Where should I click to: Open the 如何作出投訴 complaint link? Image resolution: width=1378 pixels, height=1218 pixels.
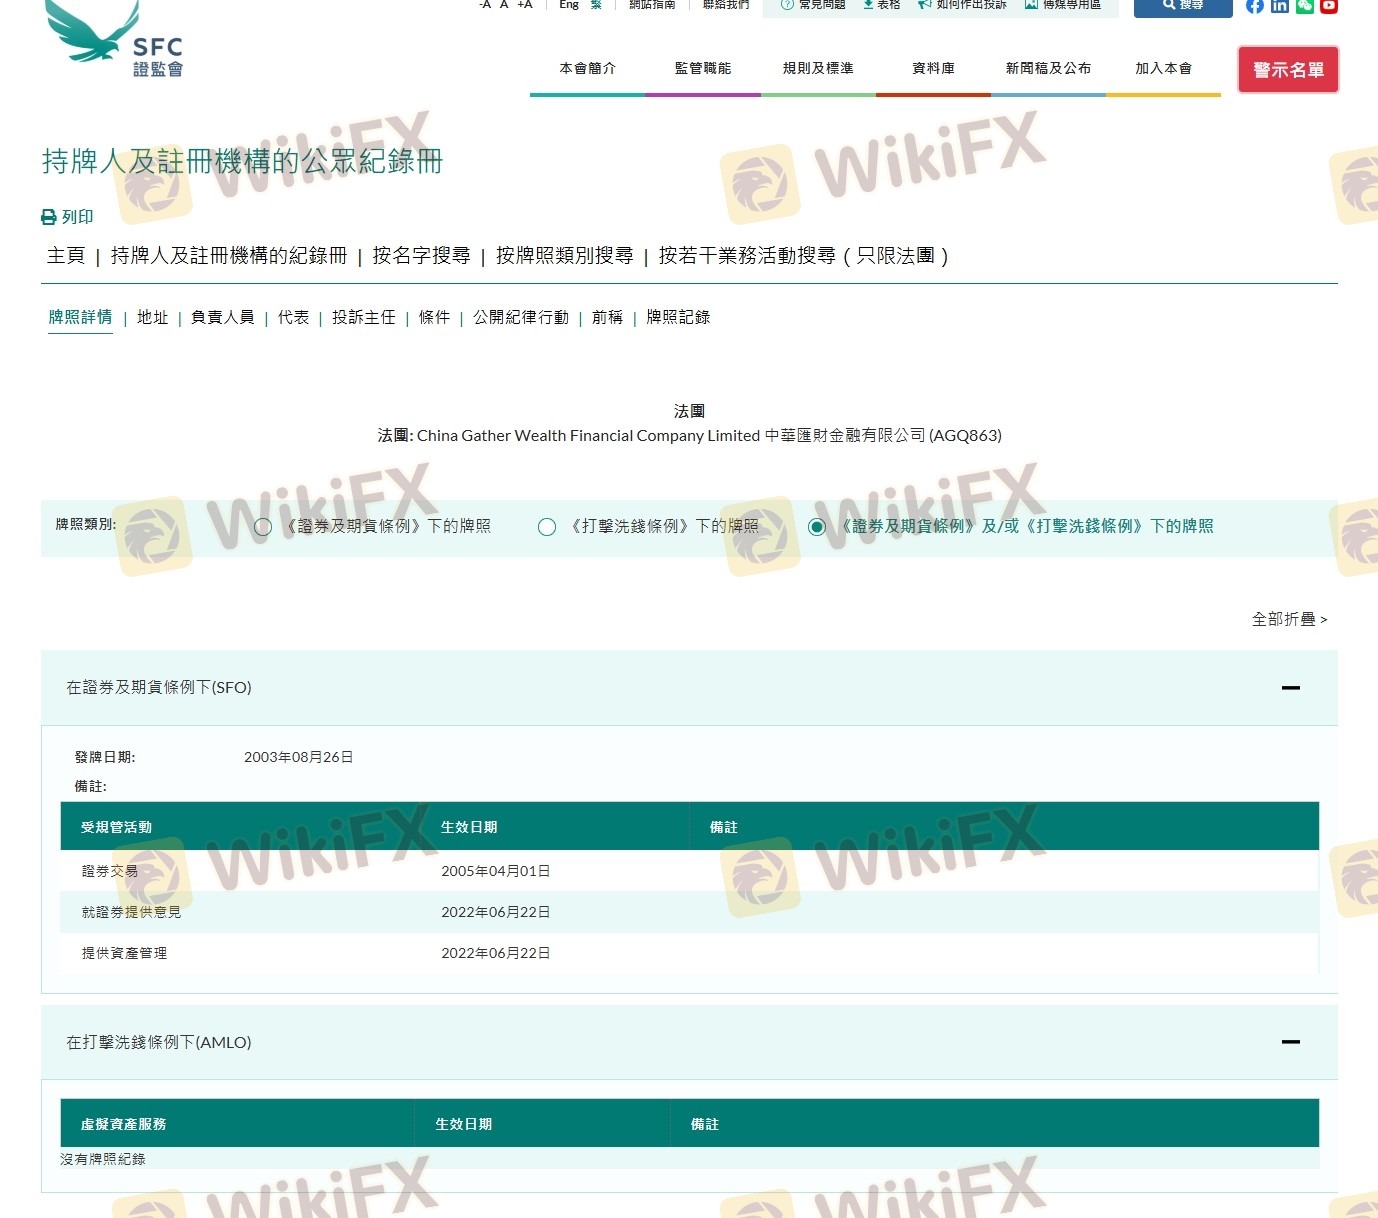click(962, 5)
